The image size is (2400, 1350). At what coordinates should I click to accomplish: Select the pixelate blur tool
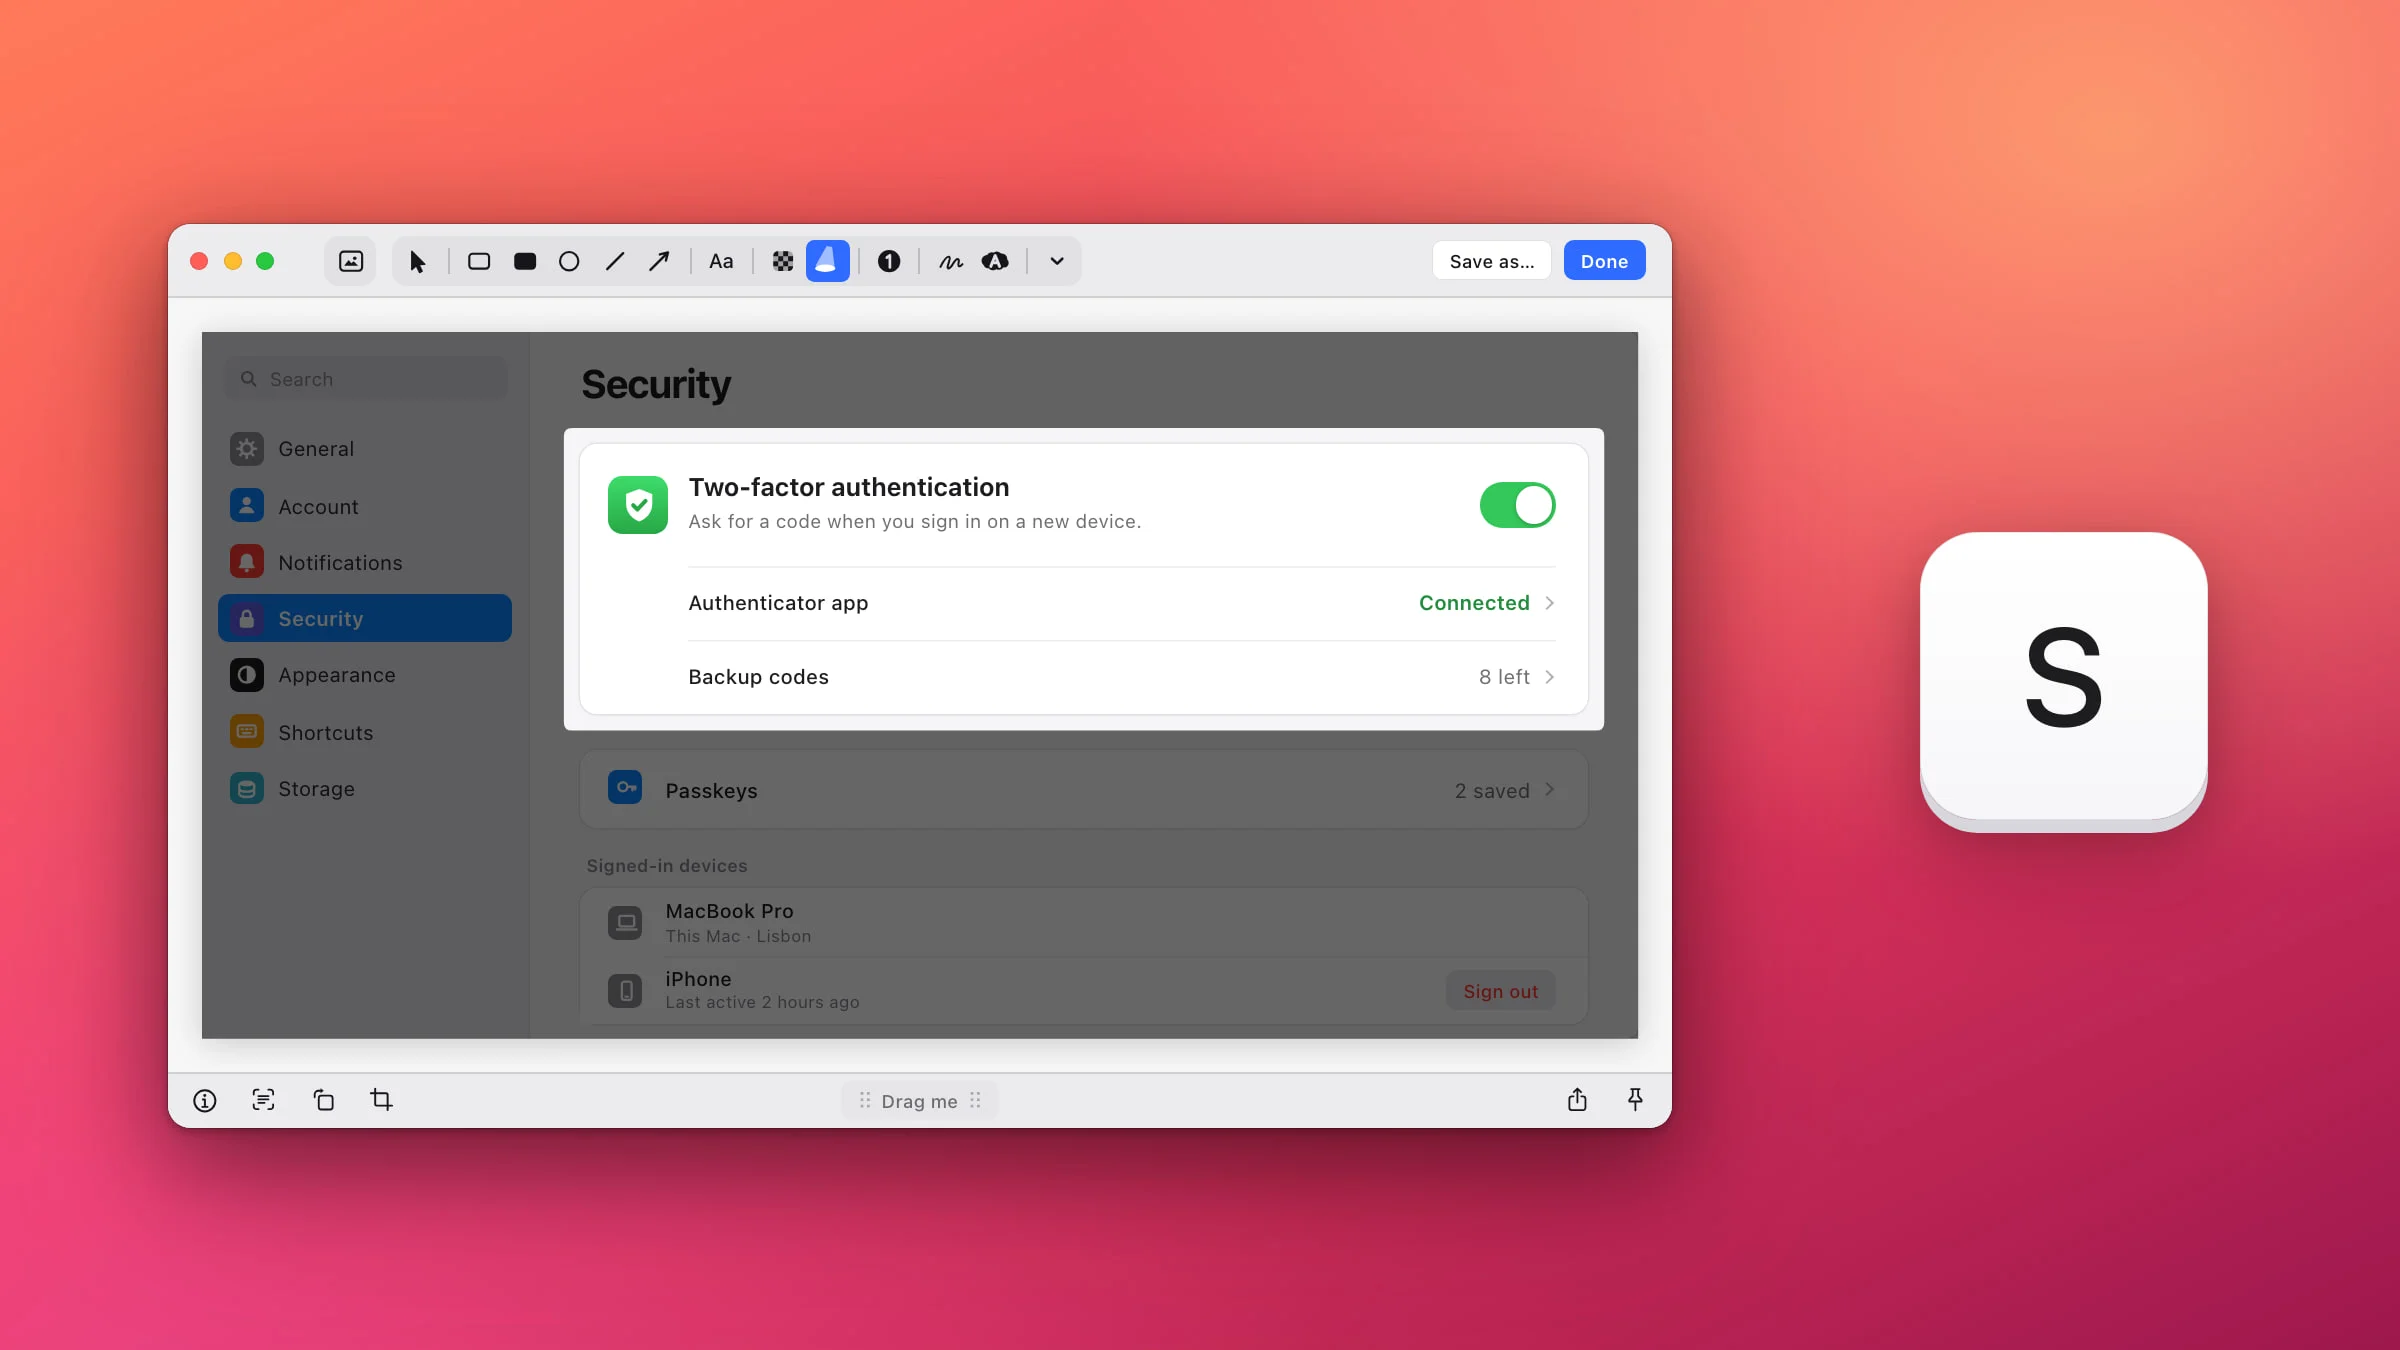point(783,261)
